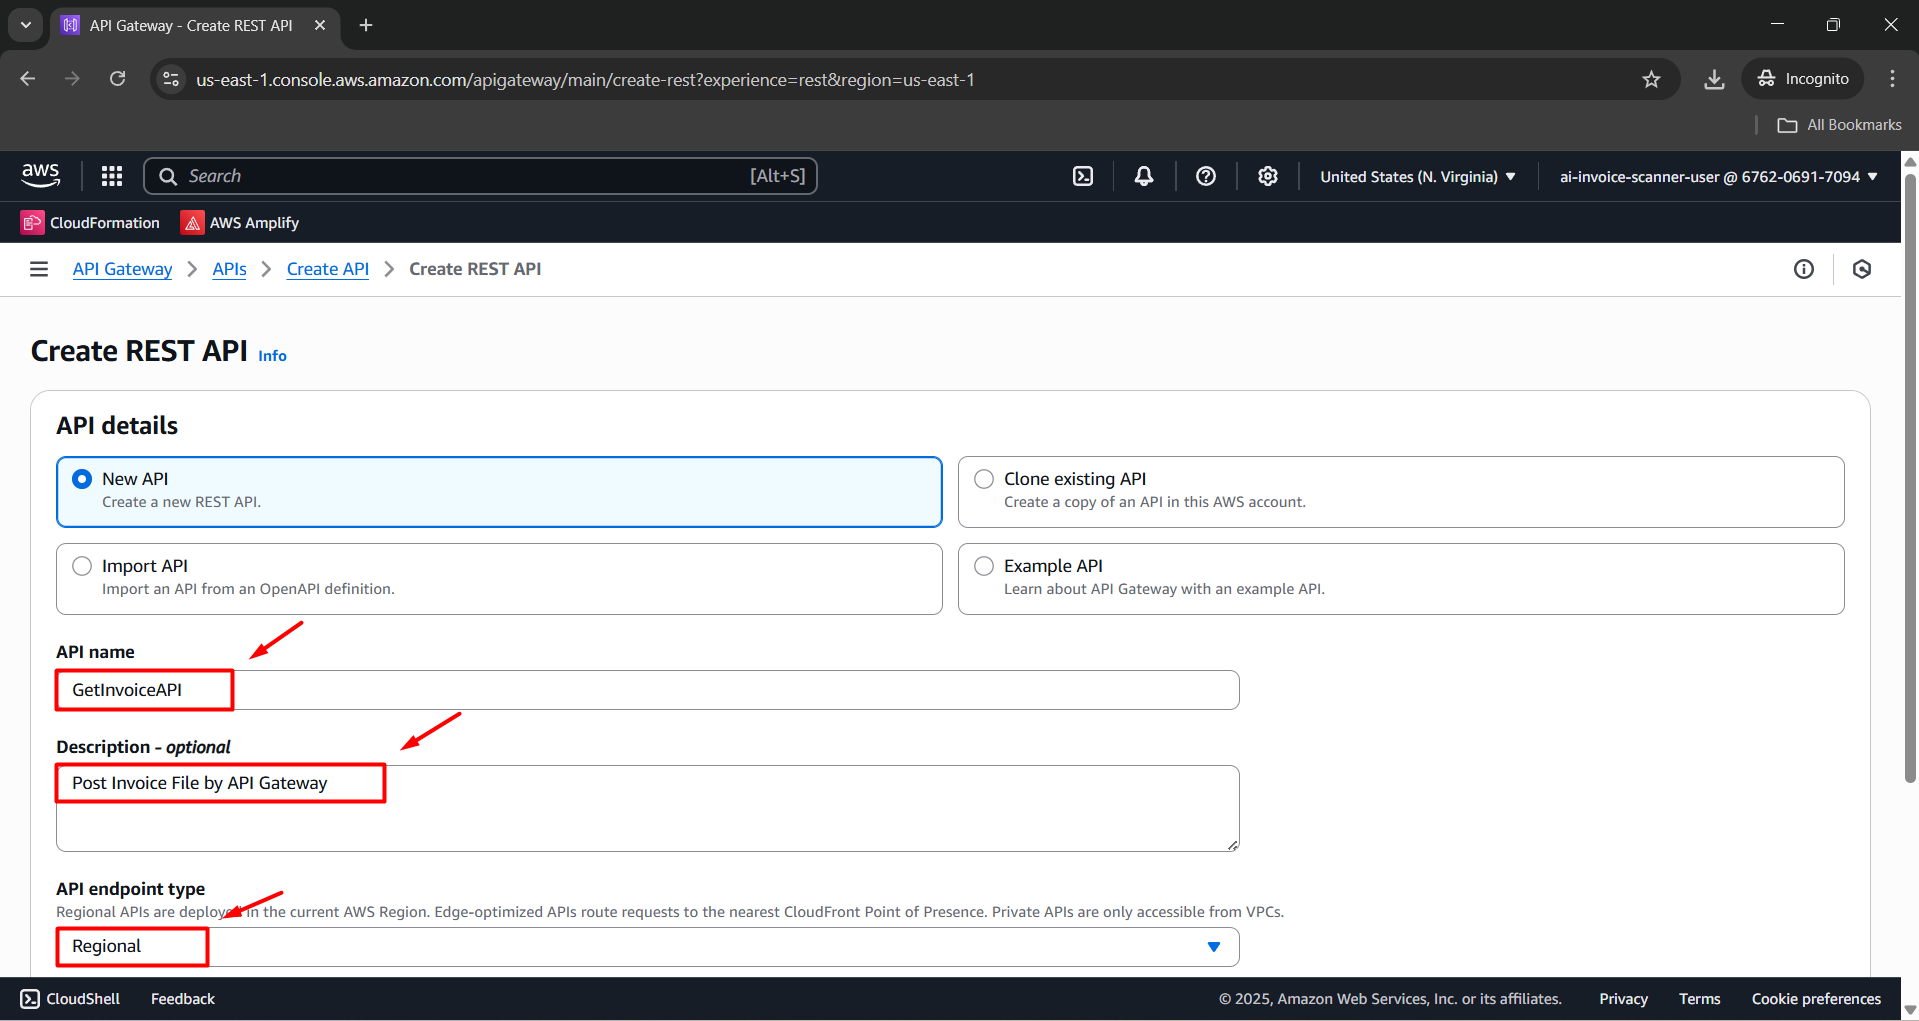Viewport: 1919px width, 1021px height.
Task: Open the API endpoint type dropdown
Action: point(1213,946)
